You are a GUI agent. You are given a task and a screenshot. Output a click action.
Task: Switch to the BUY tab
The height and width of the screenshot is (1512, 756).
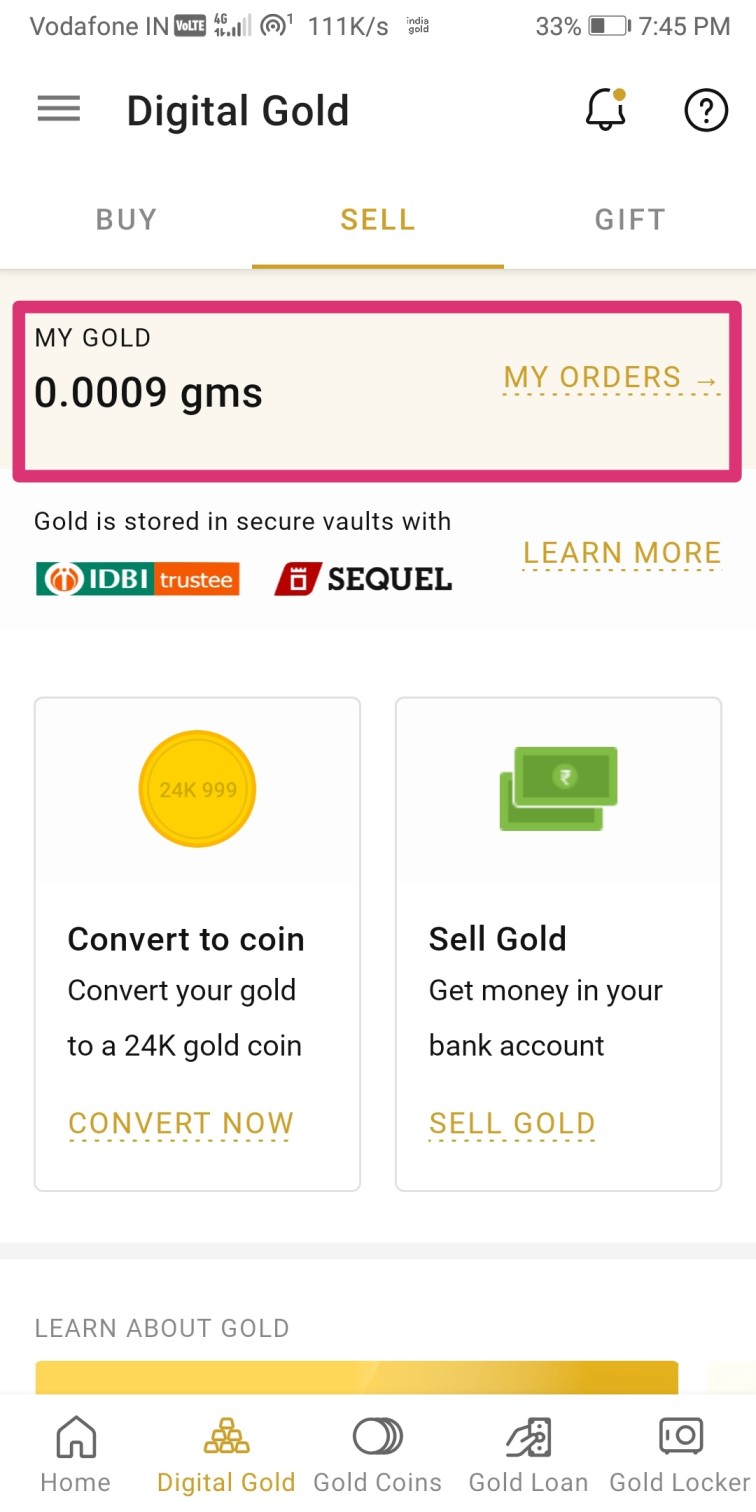click(126, 220)
